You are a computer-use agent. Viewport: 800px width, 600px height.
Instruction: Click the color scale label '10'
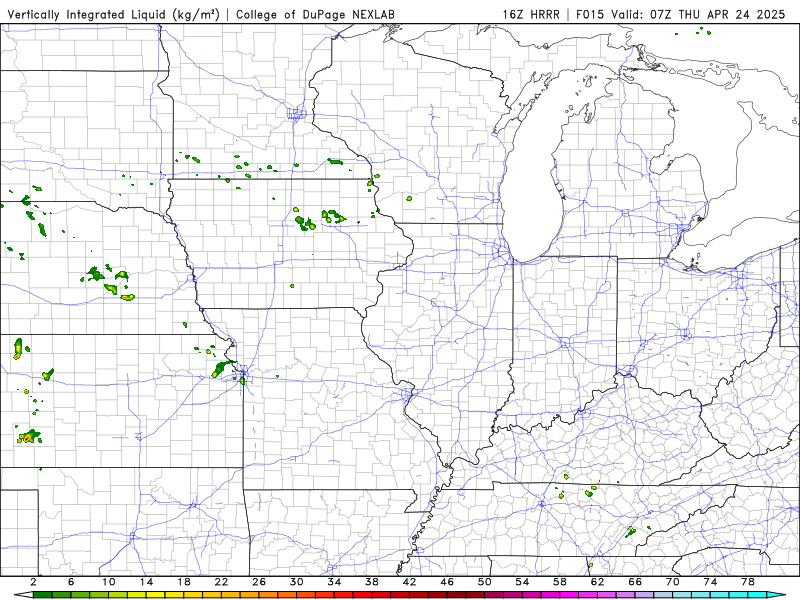click(109, 582)
